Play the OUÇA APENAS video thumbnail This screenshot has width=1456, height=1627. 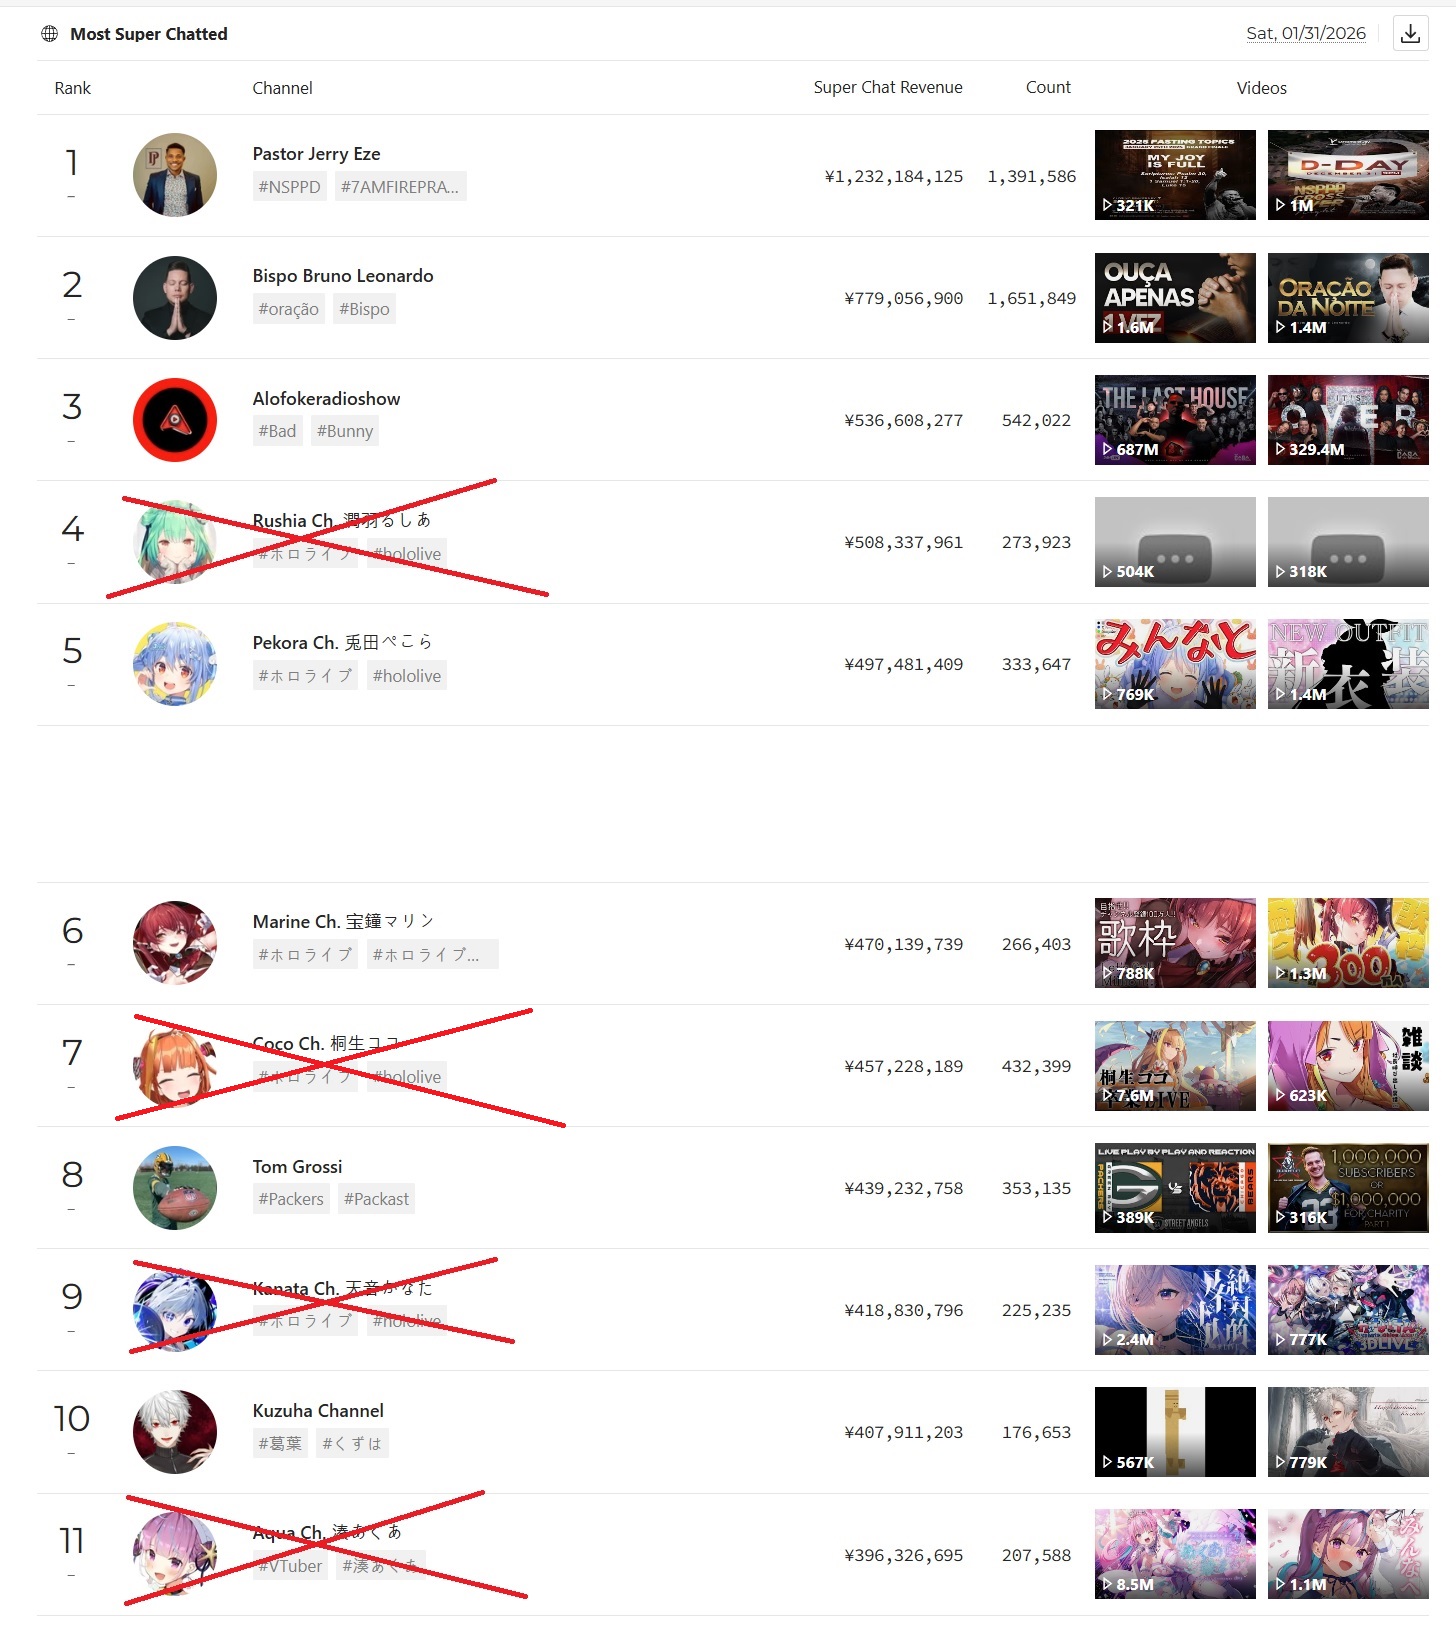[1175, 298]
